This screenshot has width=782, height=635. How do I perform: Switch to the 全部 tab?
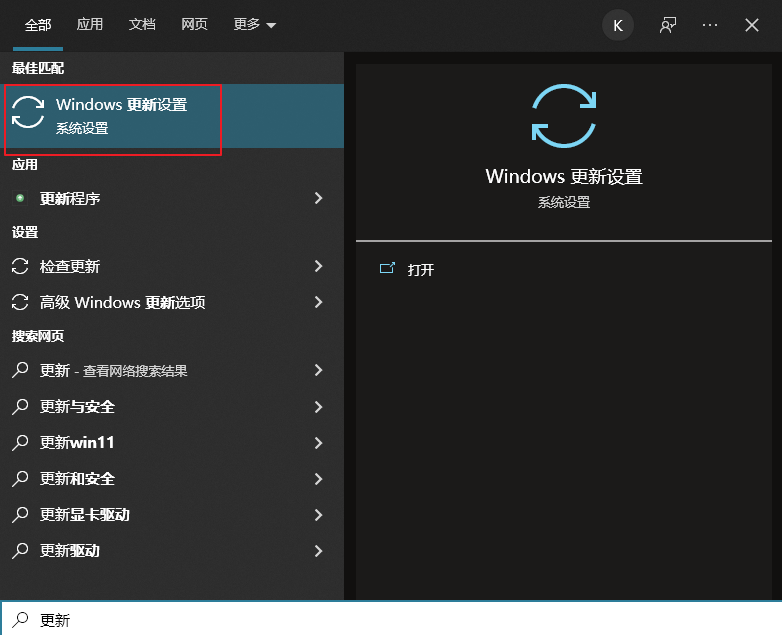(x=38, y=24)
